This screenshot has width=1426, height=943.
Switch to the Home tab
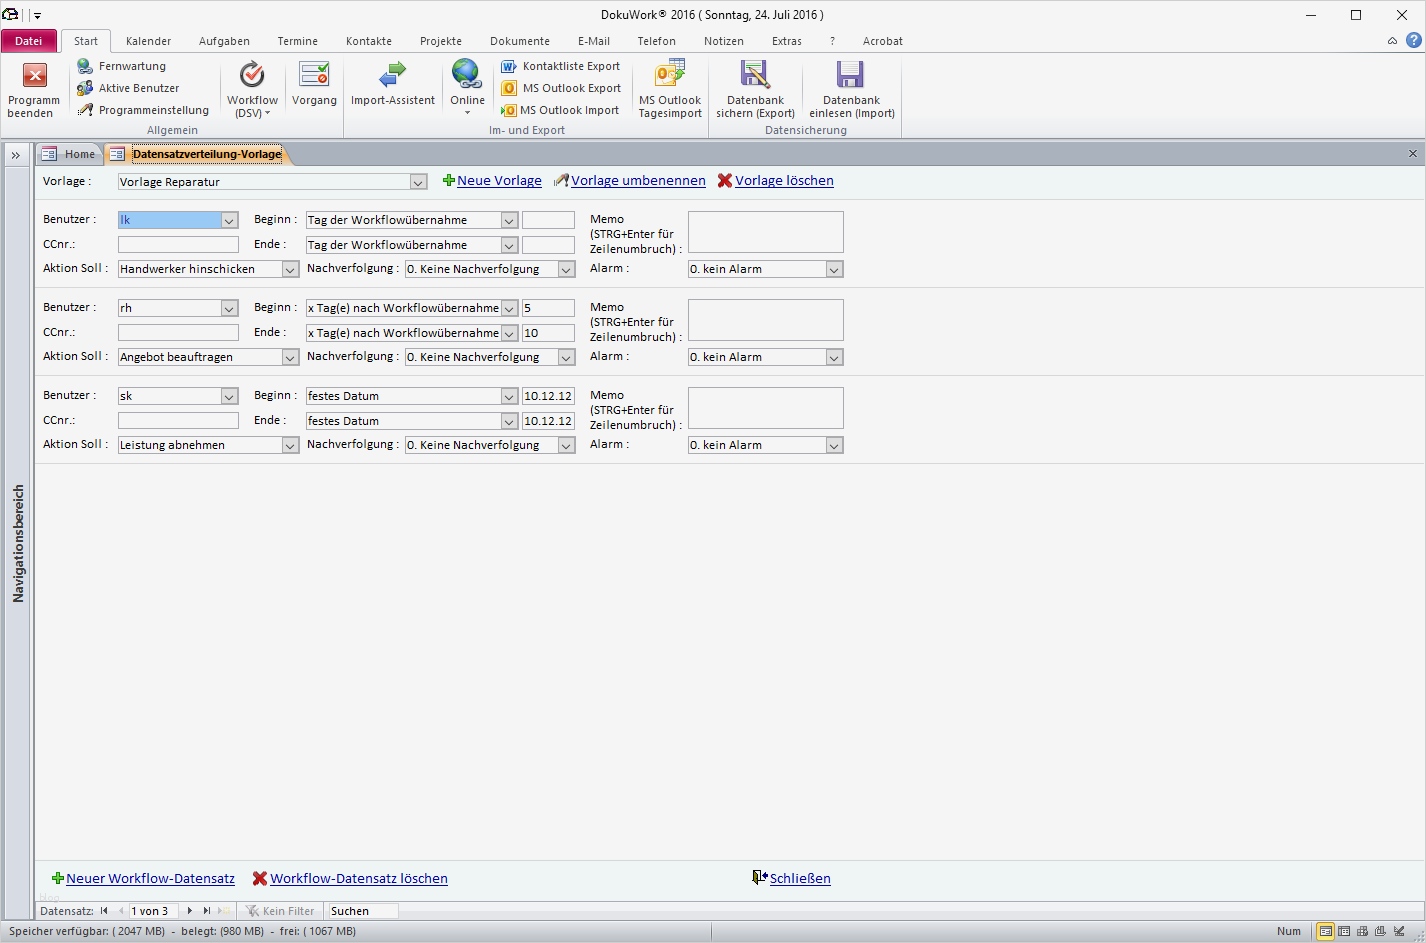coord(69,154)
